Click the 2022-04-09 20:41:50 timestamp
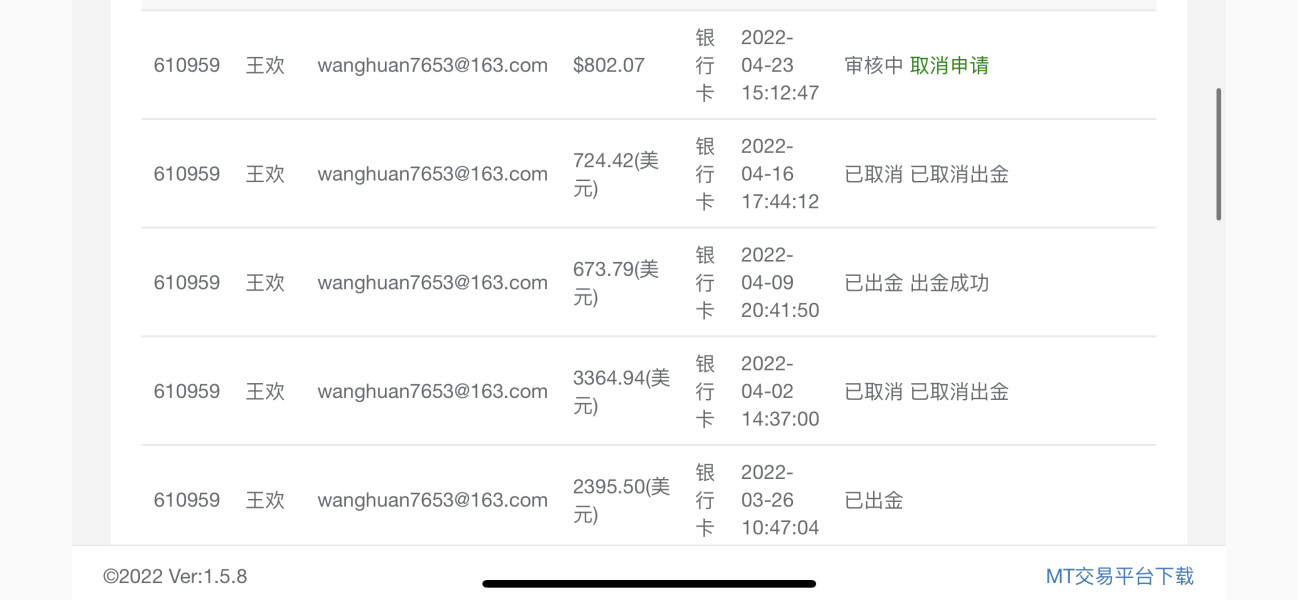 click(x=779, y=283)
